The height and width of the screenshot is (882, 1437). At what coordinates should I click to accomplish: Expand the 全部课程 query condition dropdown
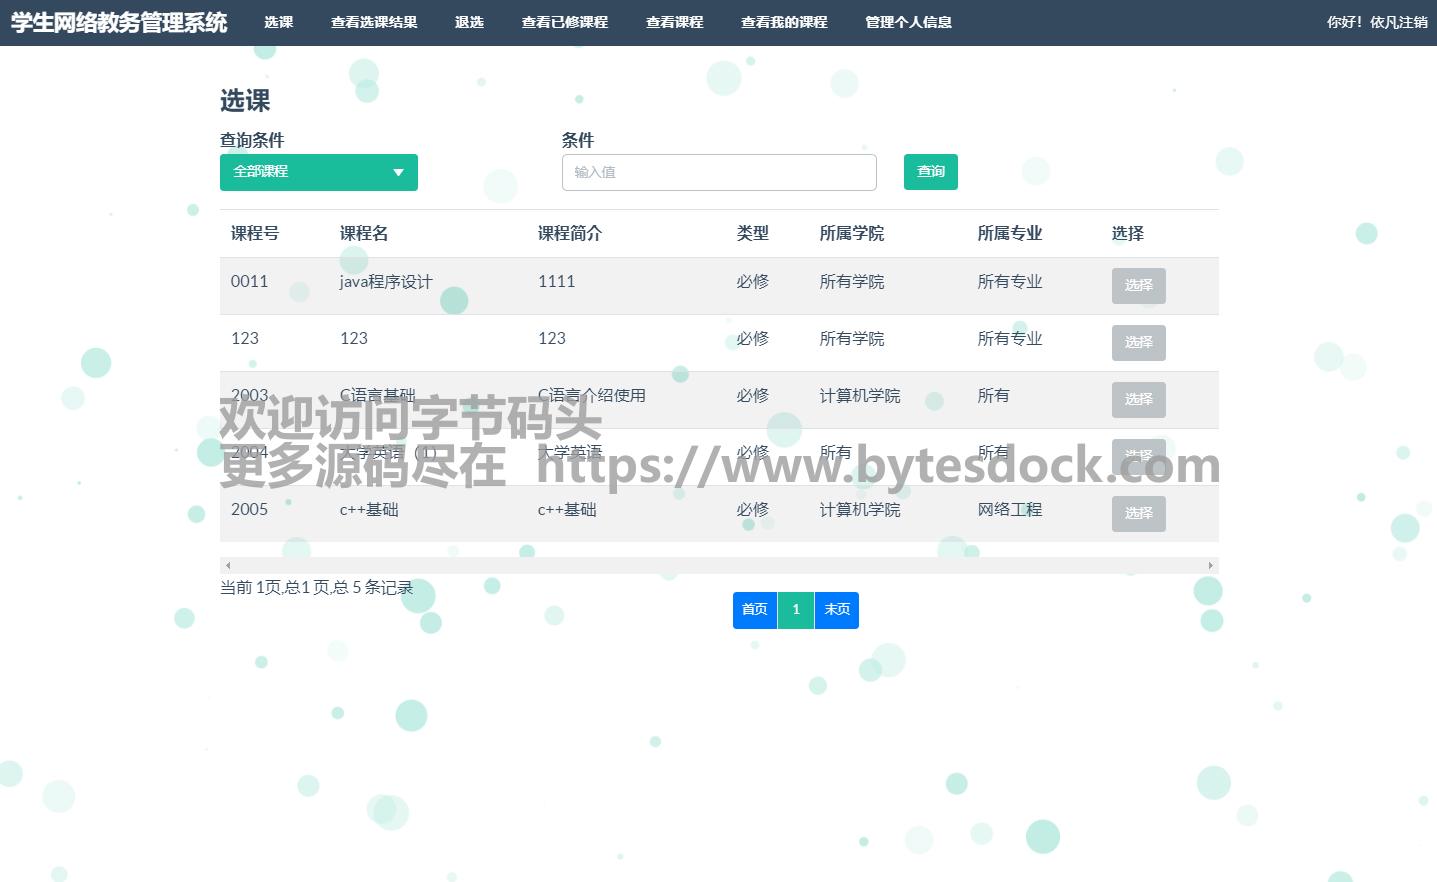point(318,172)
